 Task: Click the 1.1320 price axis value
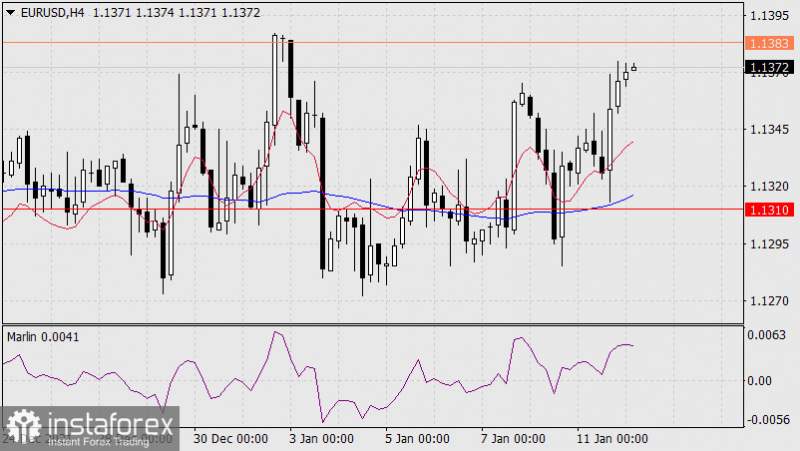point(769,186)
